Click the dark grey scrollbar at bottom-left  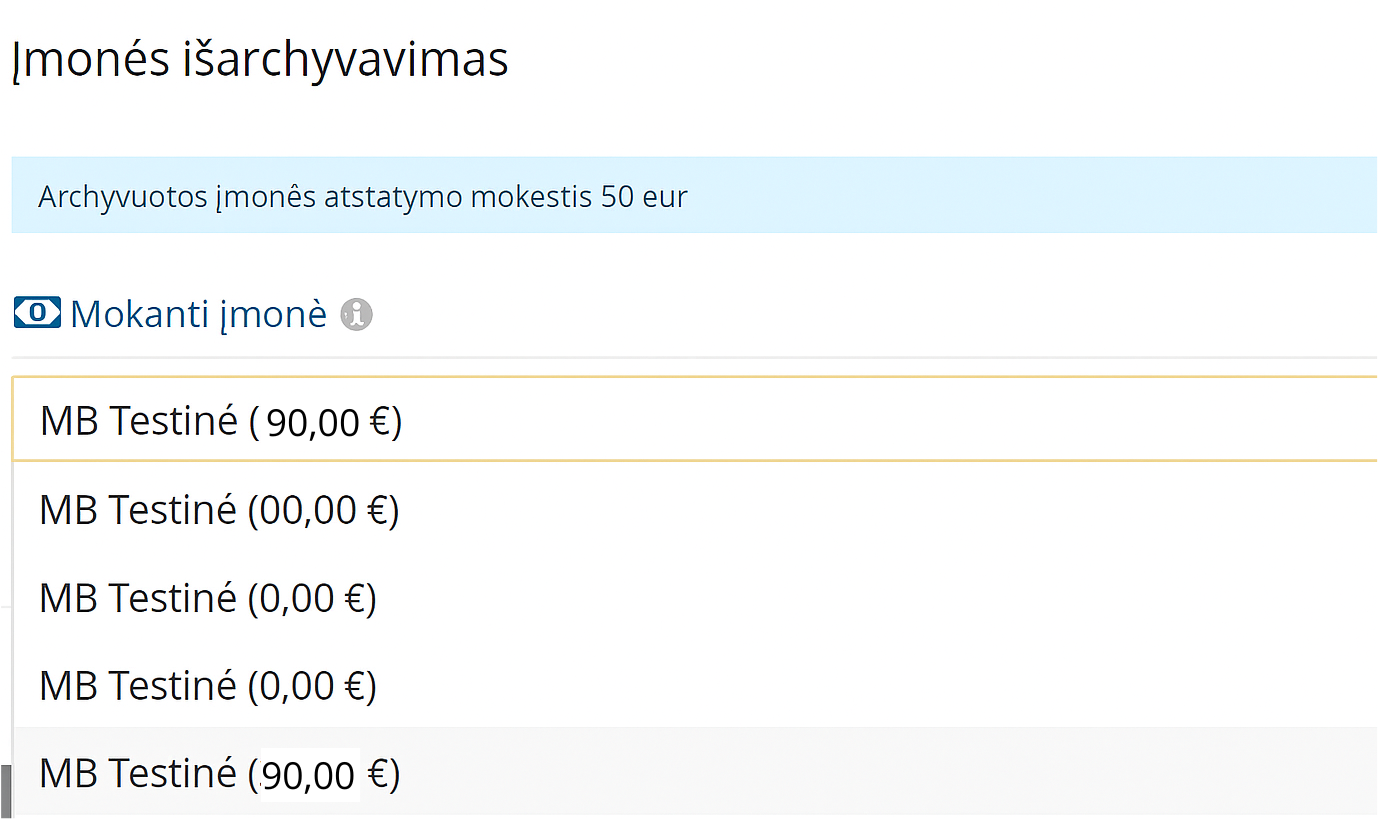[6, 792]
